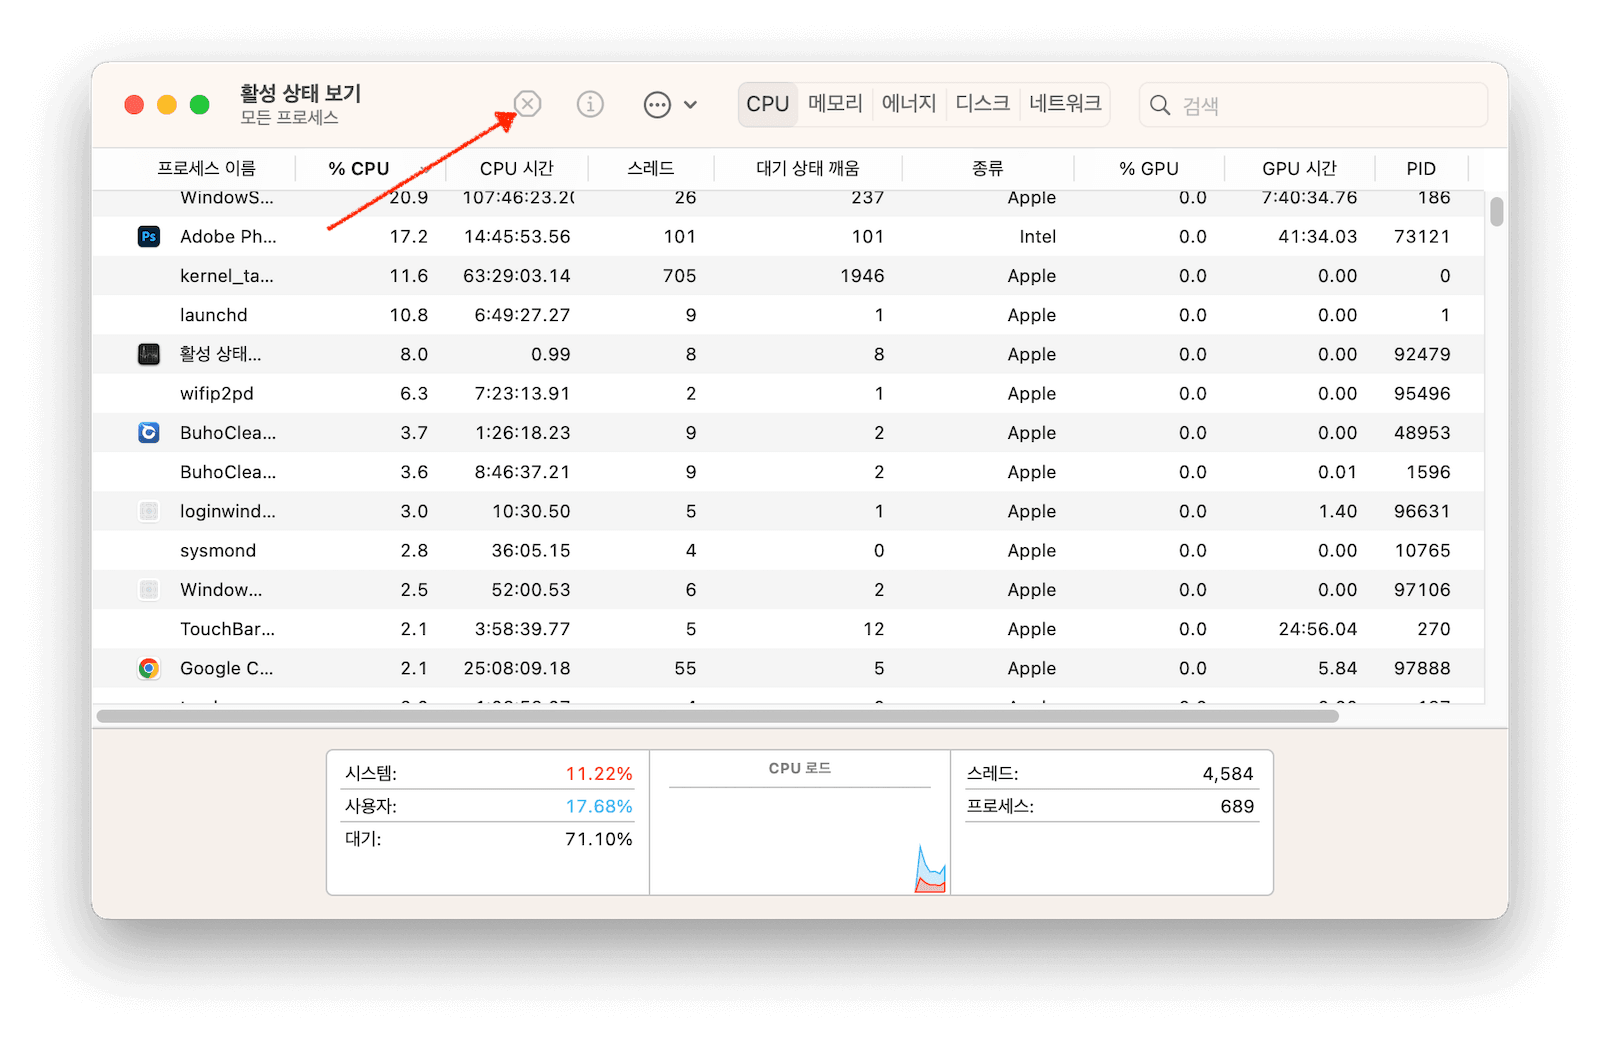1600x1040 pixels.
Task: Click the Google C... process name
Action: (x=226, y=668)
